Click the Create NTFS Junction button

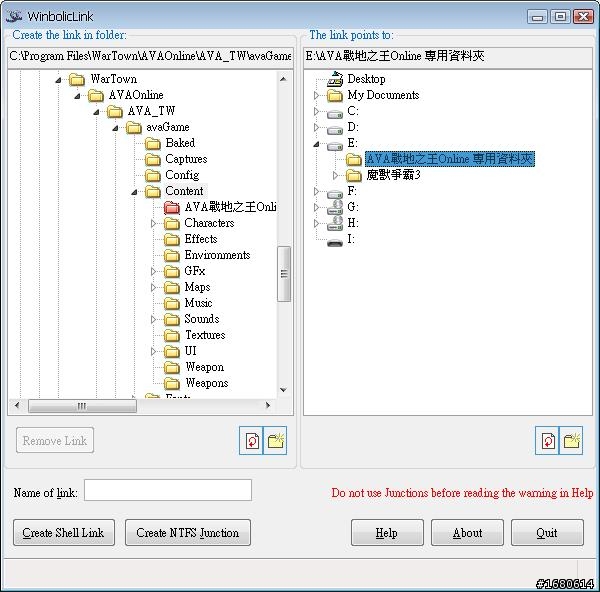(x=188, y=532)
